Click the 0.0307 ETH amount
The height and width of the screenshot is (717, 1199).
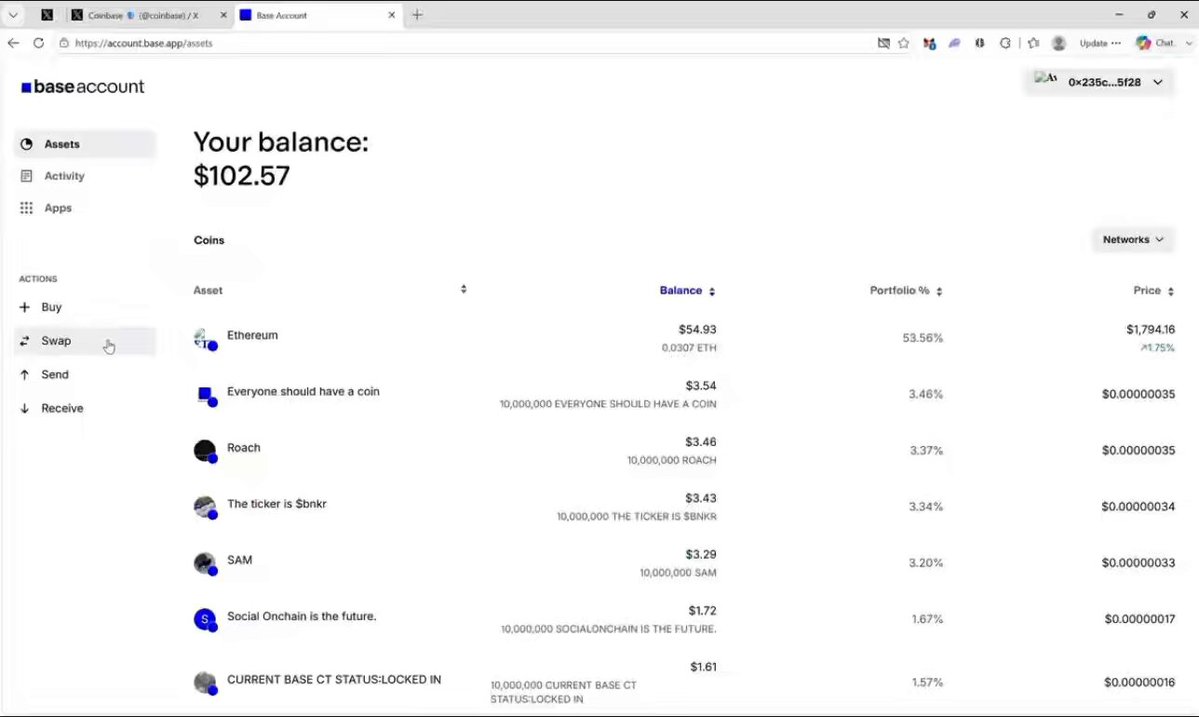(x=689, y=348)
